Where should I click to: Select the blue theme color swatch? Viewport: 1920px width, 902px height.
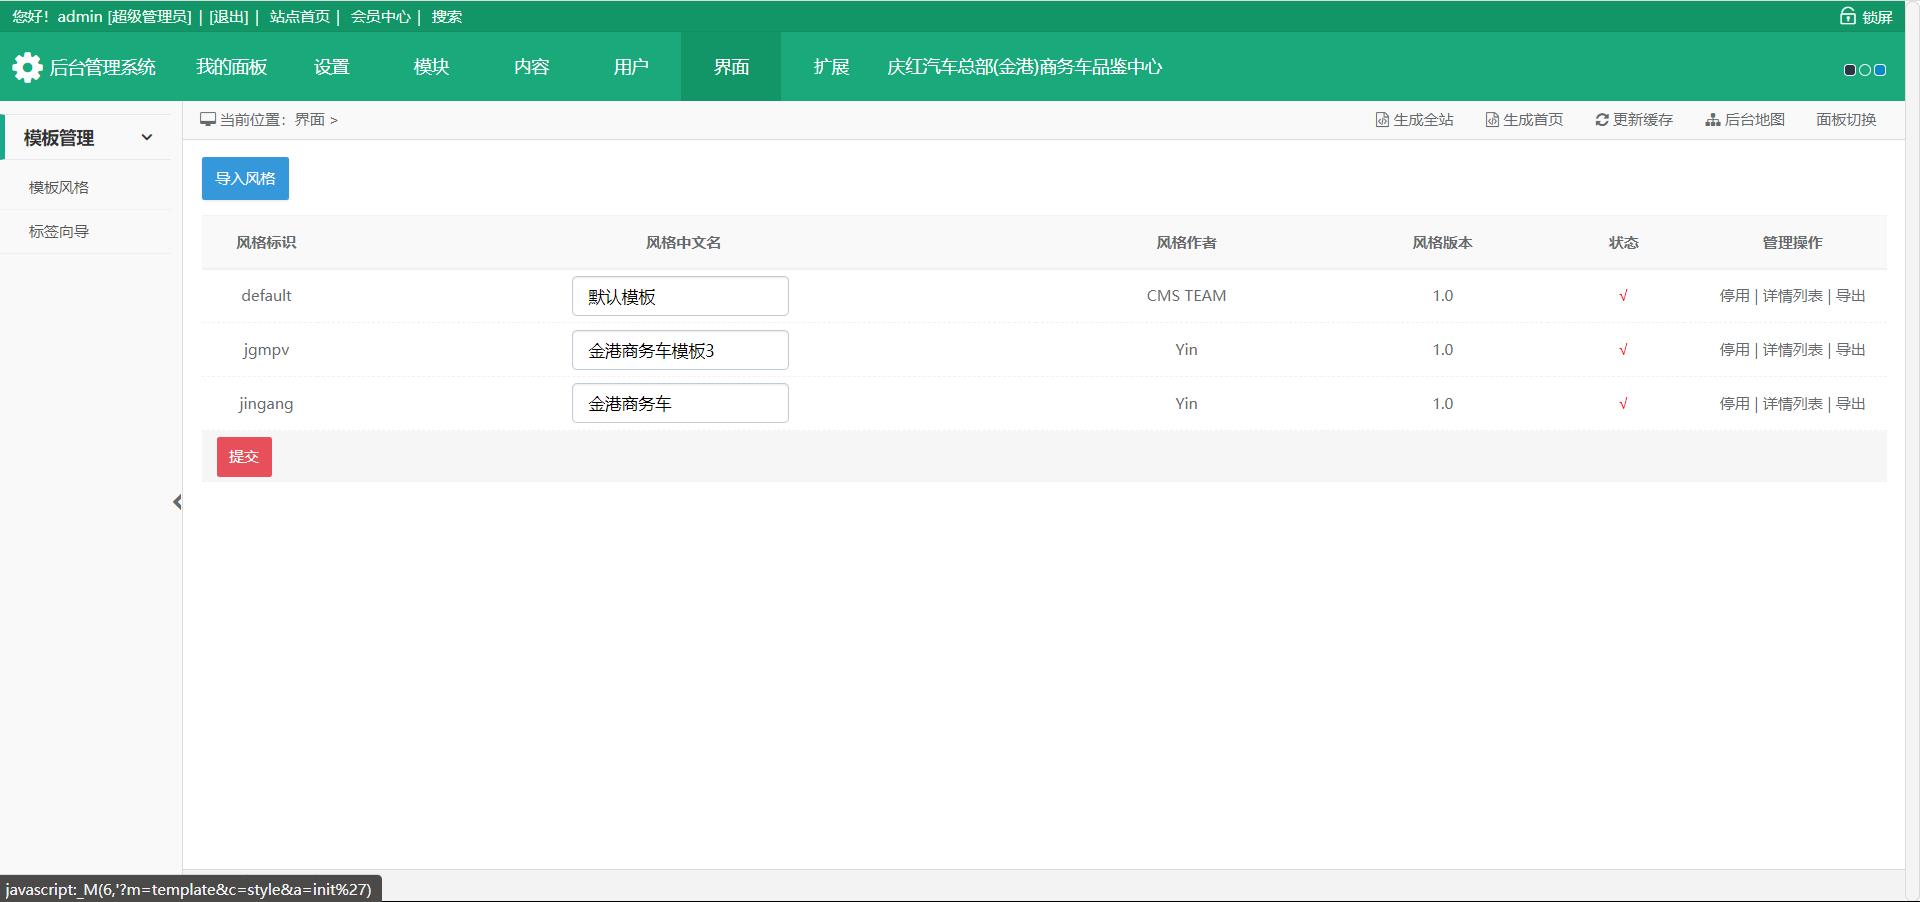1880,70
